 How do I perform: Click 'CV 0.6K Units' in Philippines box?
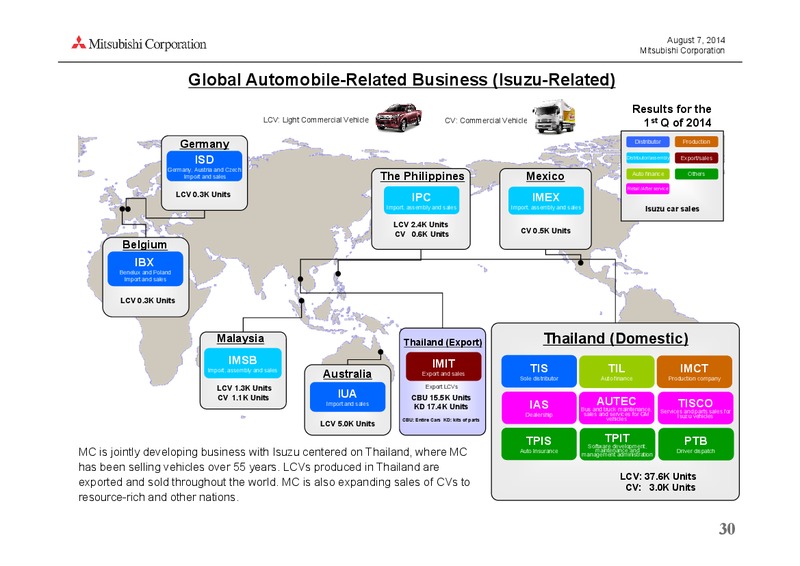click(421, 234)
